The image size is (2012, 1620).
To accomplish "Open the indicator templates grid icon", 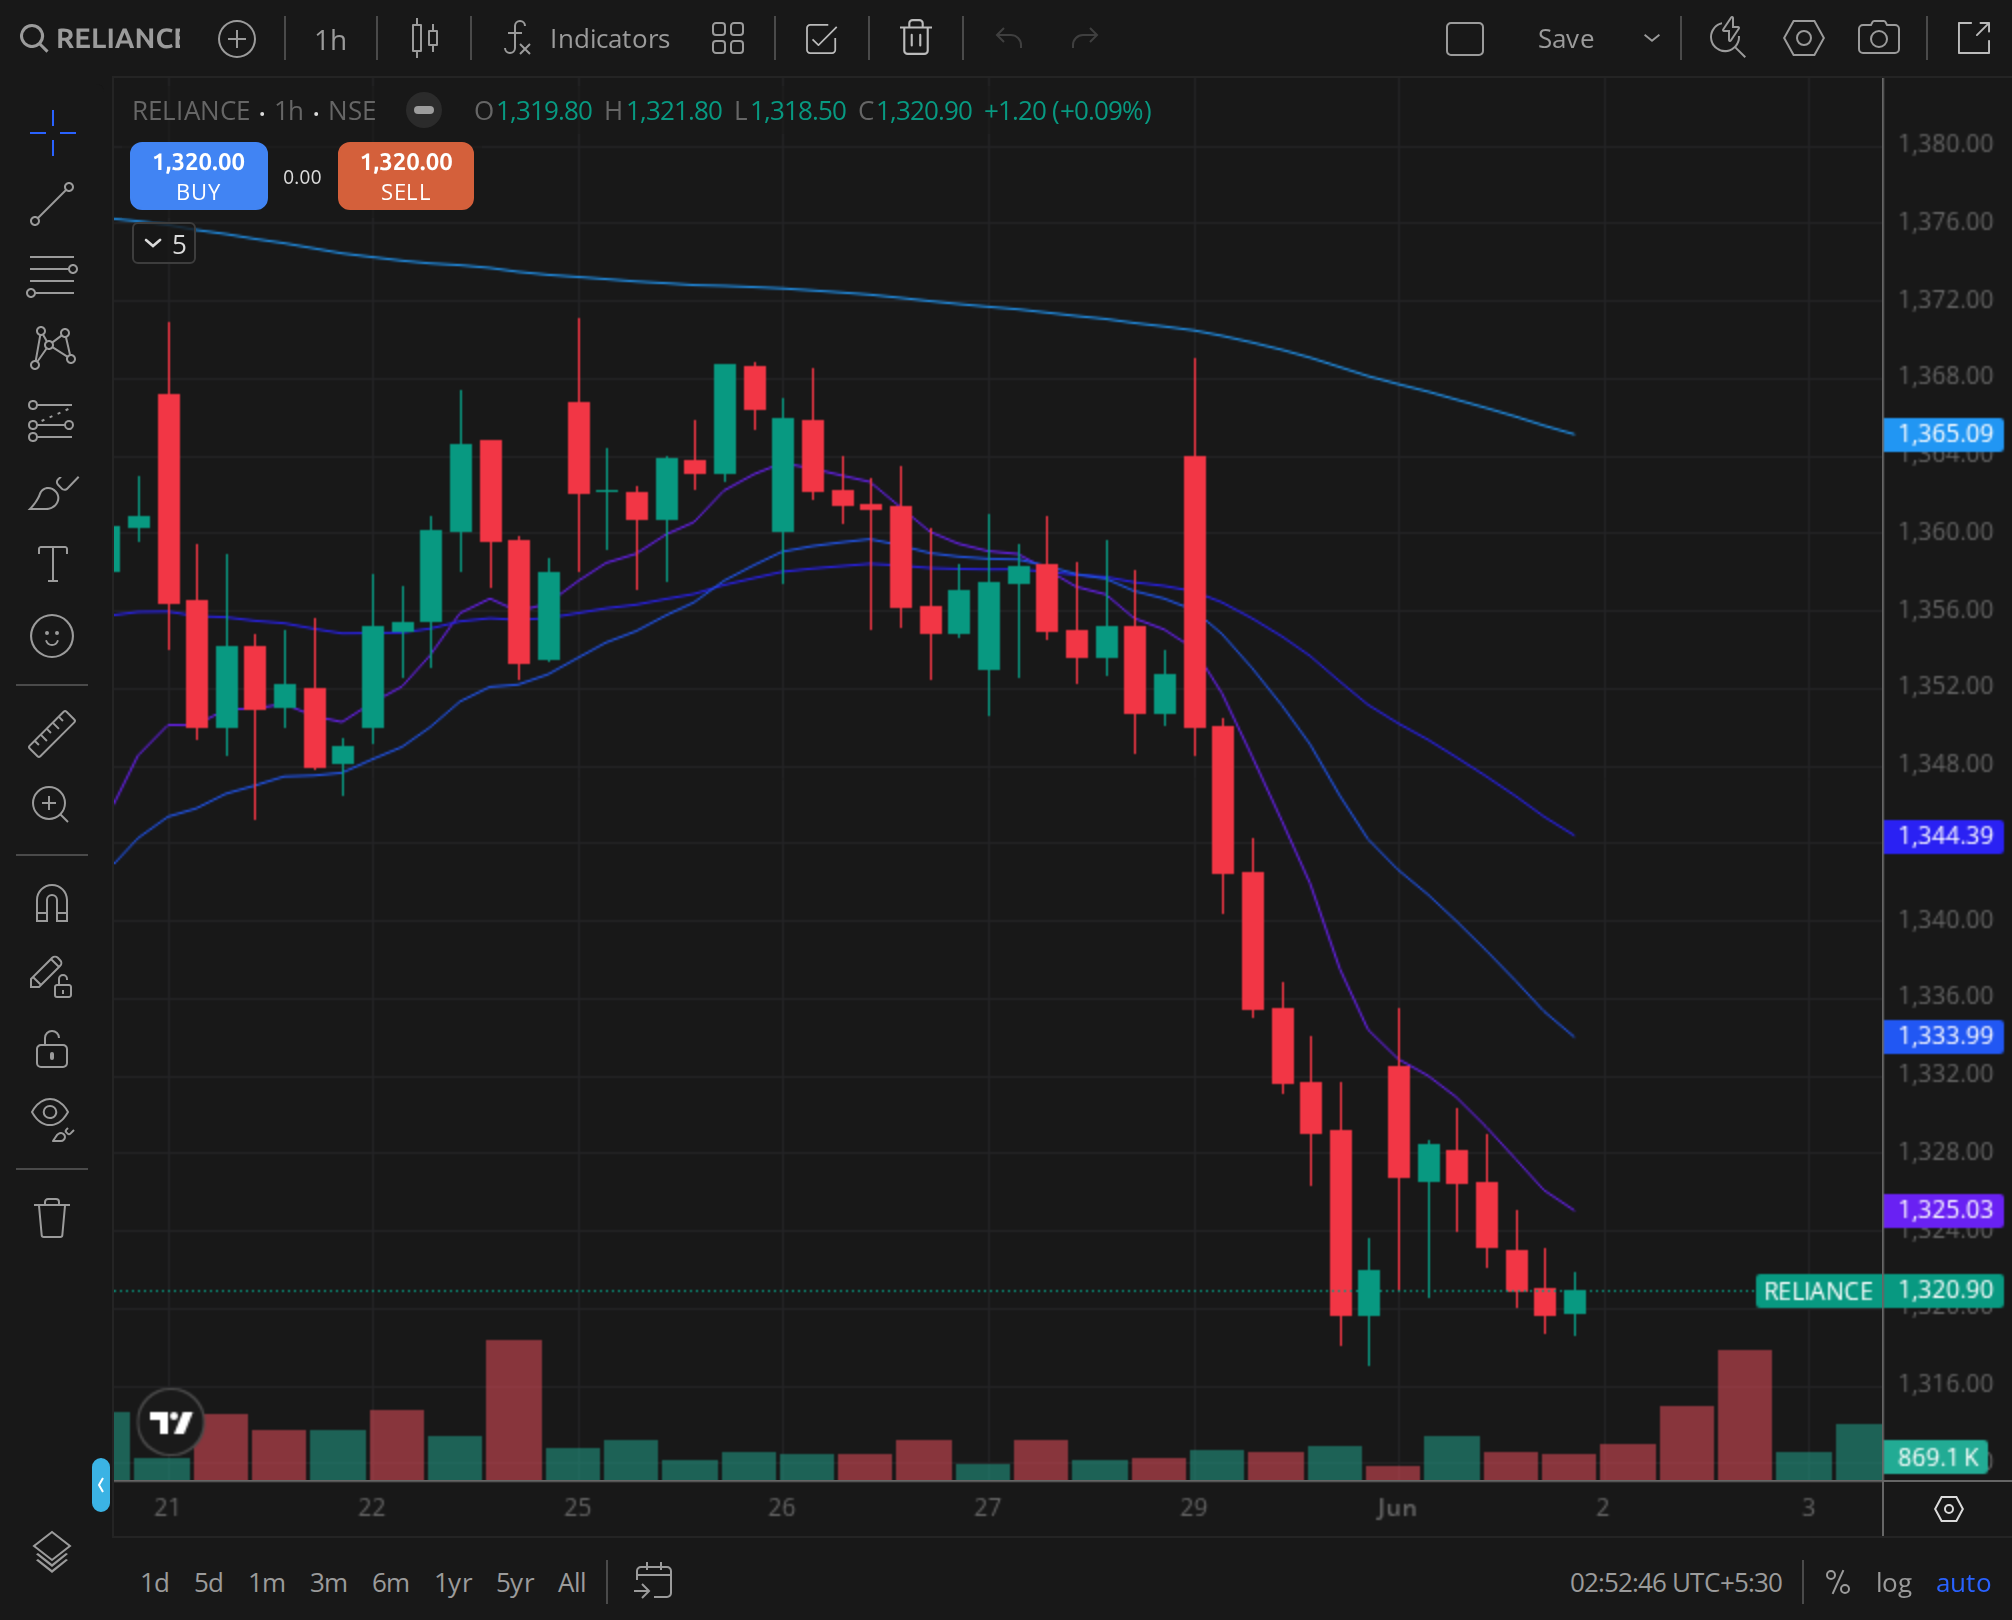I will (728, 39).
